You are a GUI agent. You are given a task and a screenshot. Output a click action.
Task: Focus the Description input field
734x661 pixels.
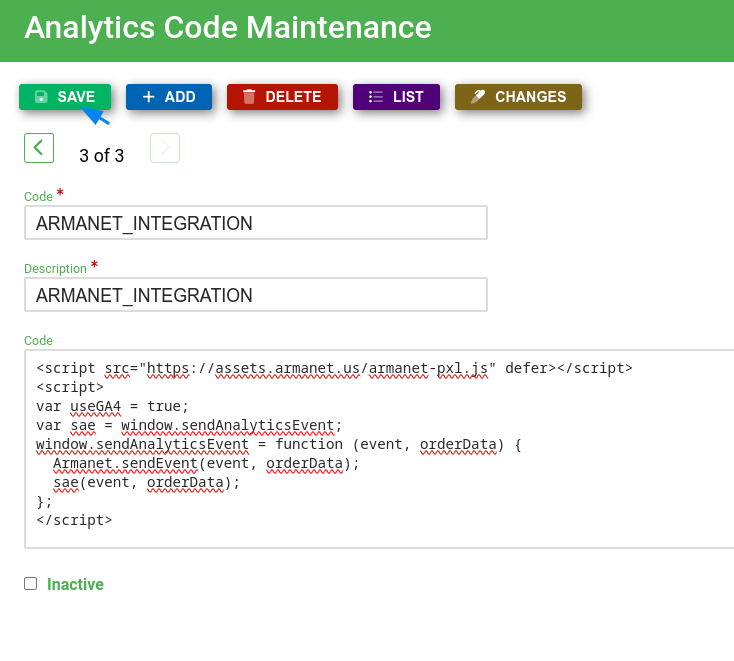[x=255, y=295]
